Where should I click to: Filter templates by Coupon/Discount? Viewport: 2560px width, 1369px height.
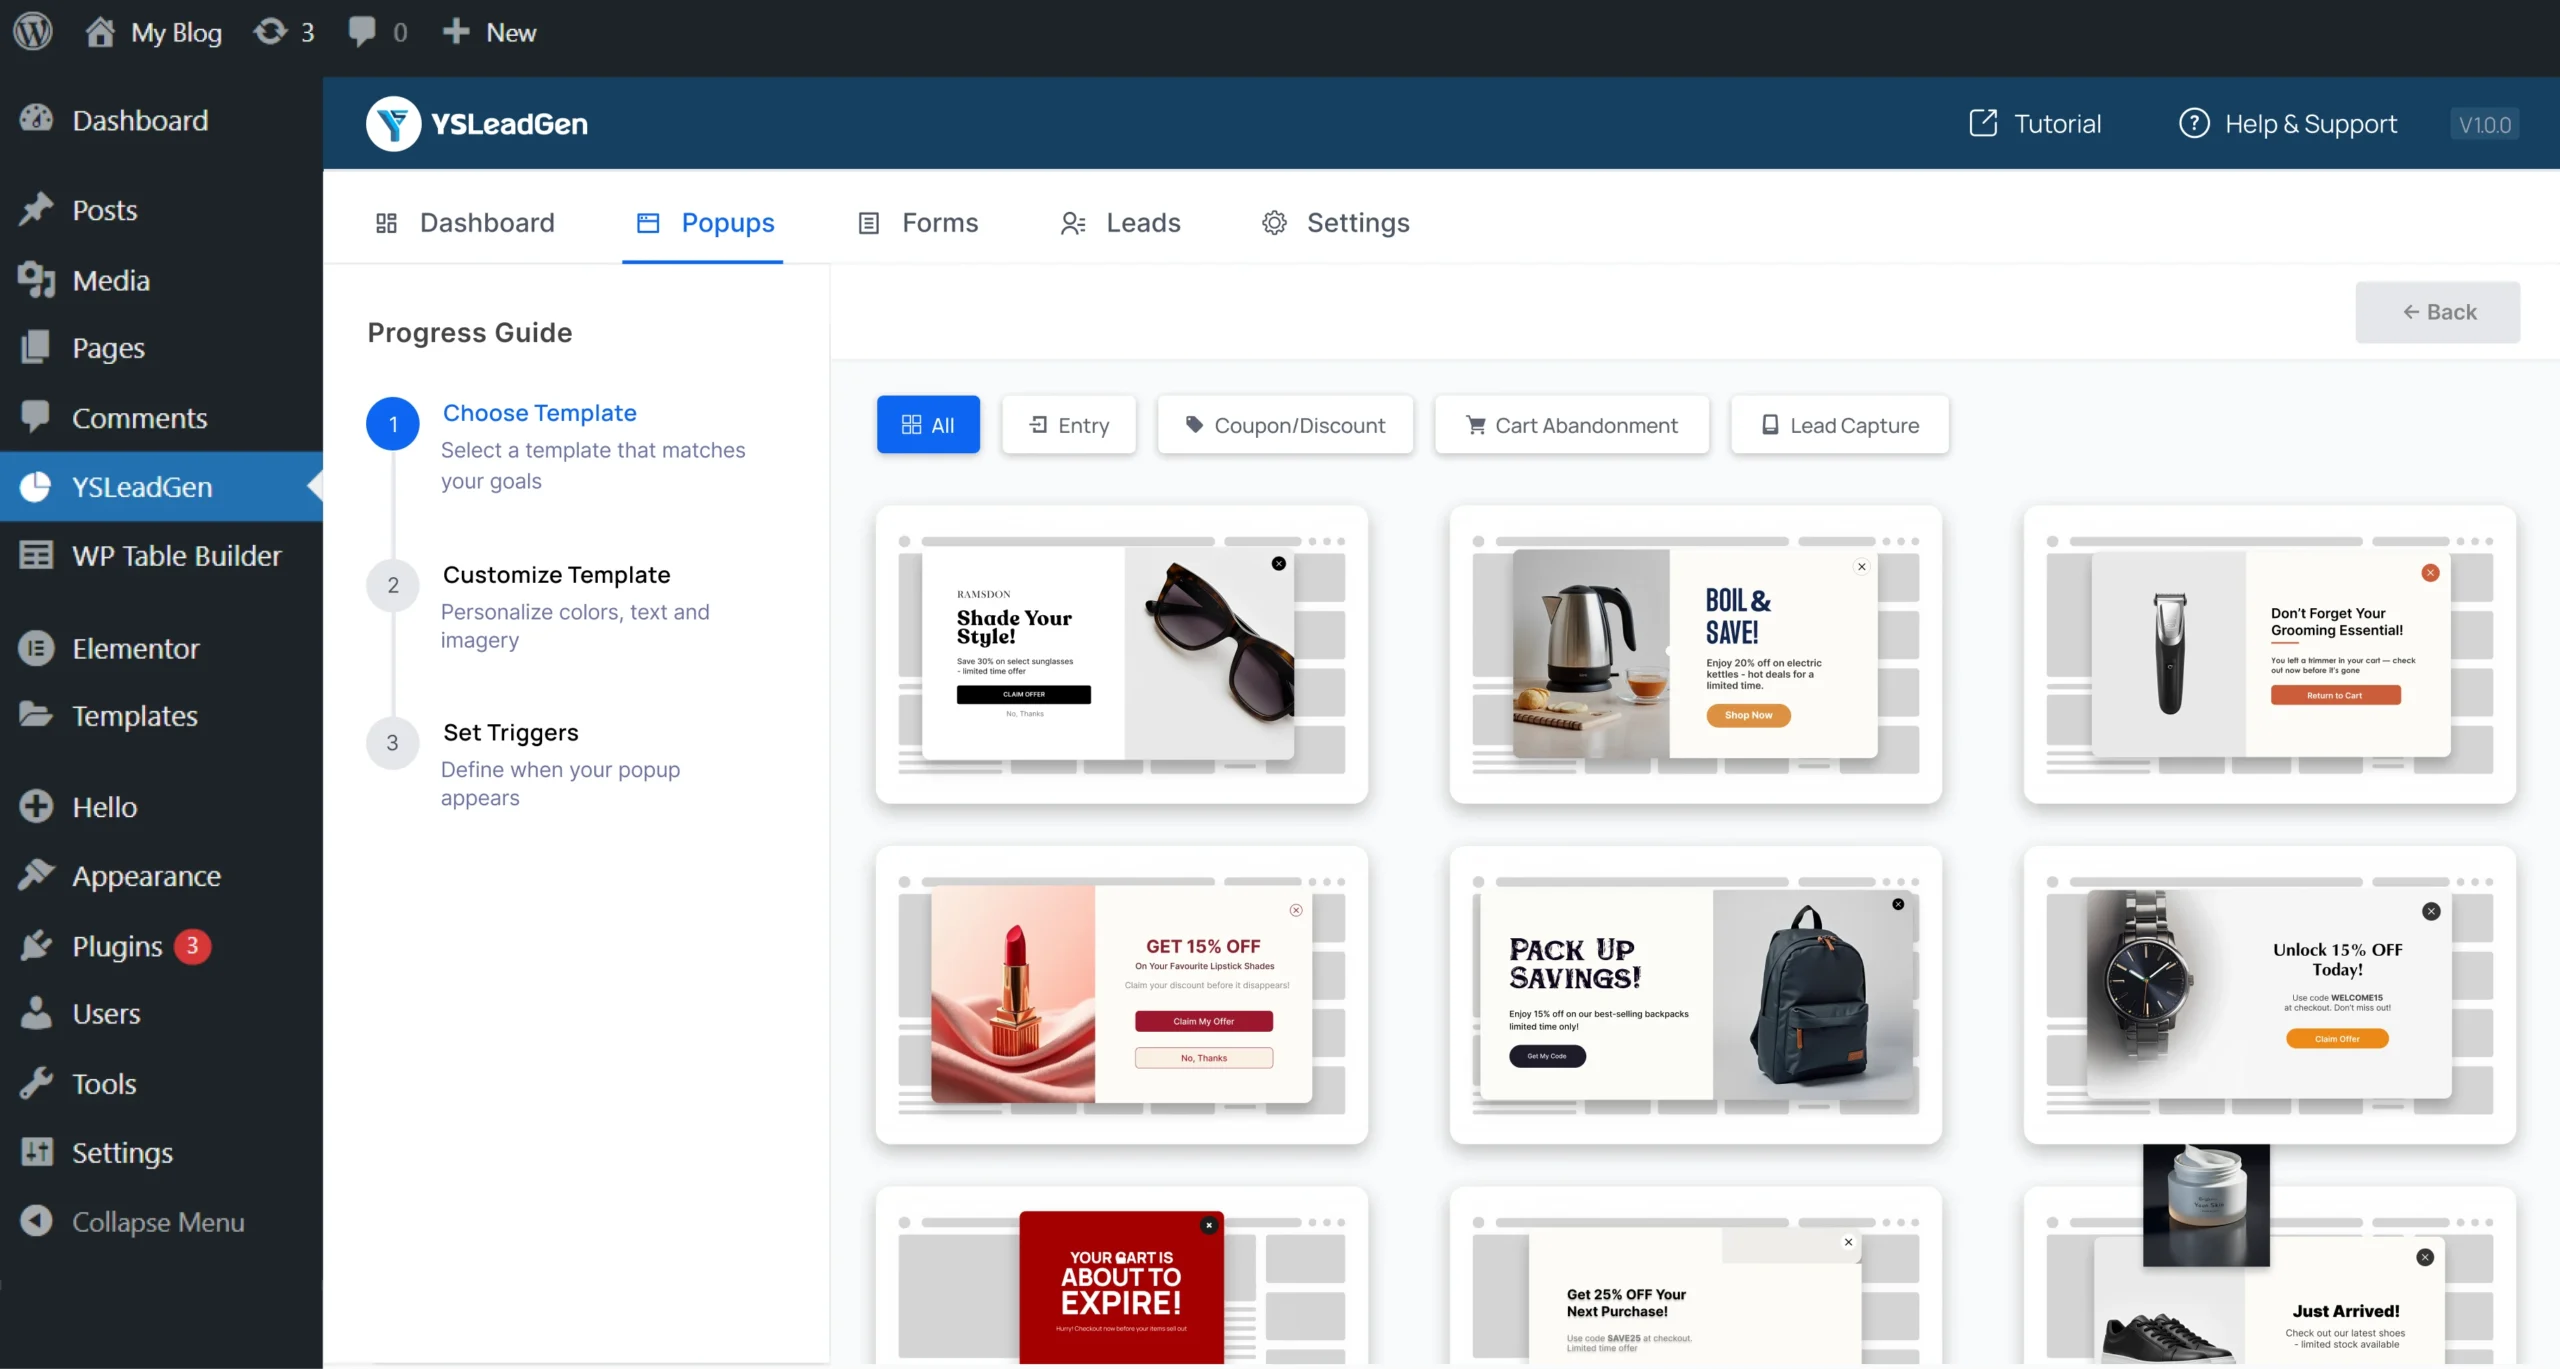tap(1285, 425)
